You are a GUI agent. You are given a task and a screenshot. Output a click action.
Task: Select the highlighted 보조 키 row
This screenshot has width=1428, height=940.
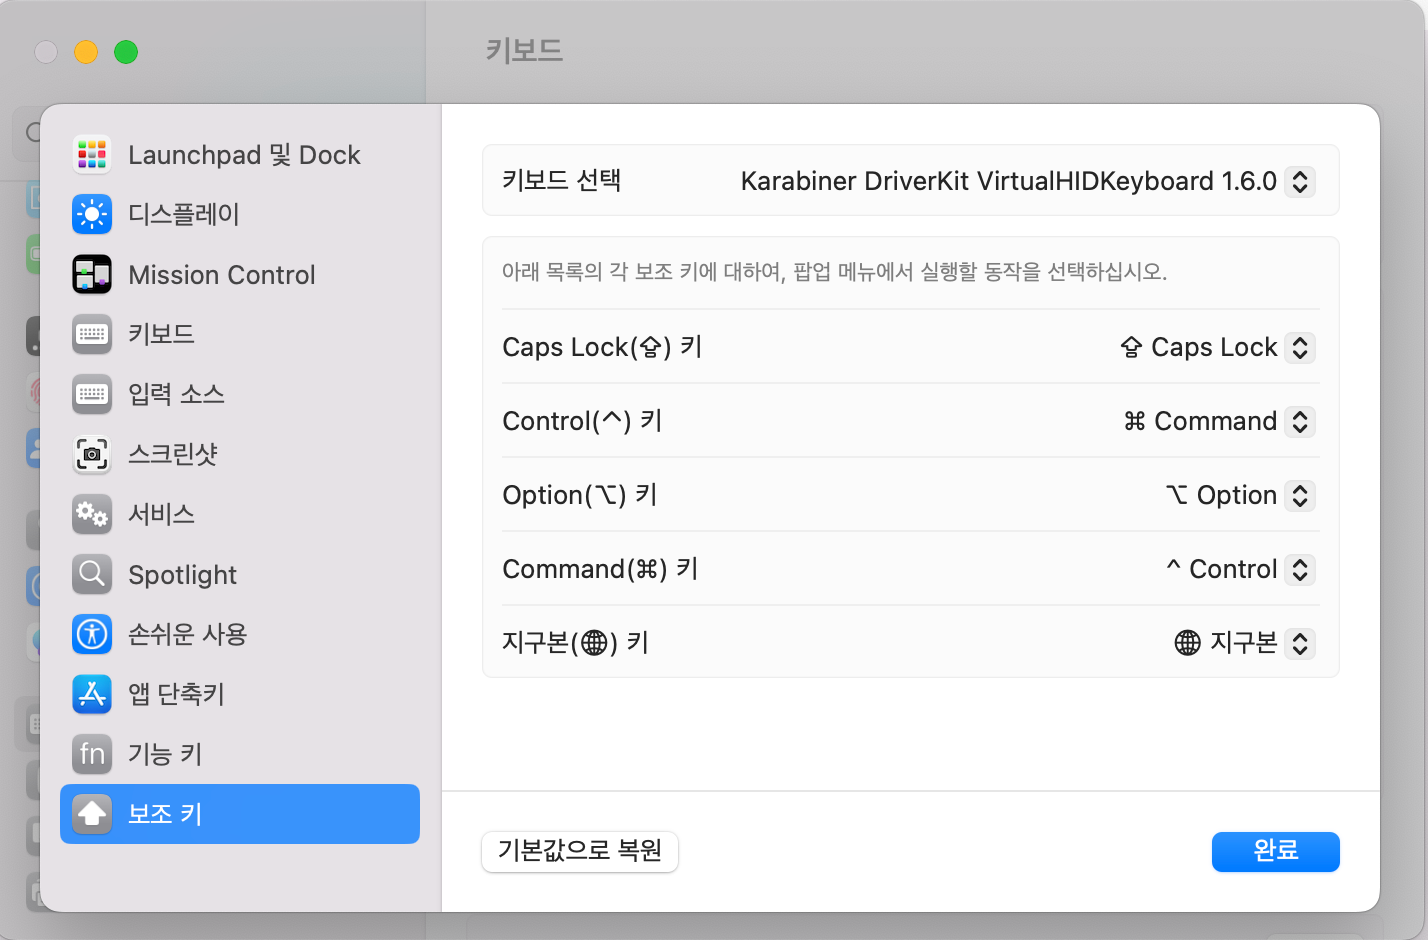tap(240, 814)
